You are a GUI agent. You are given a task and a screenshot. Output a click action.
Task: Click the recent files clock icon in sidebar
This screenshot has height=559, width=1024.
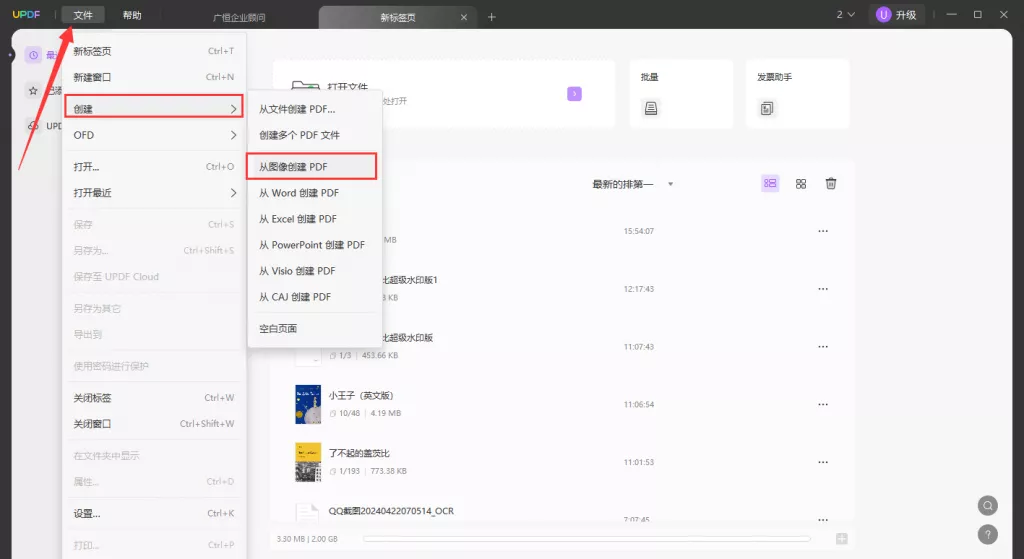point(33,55)
